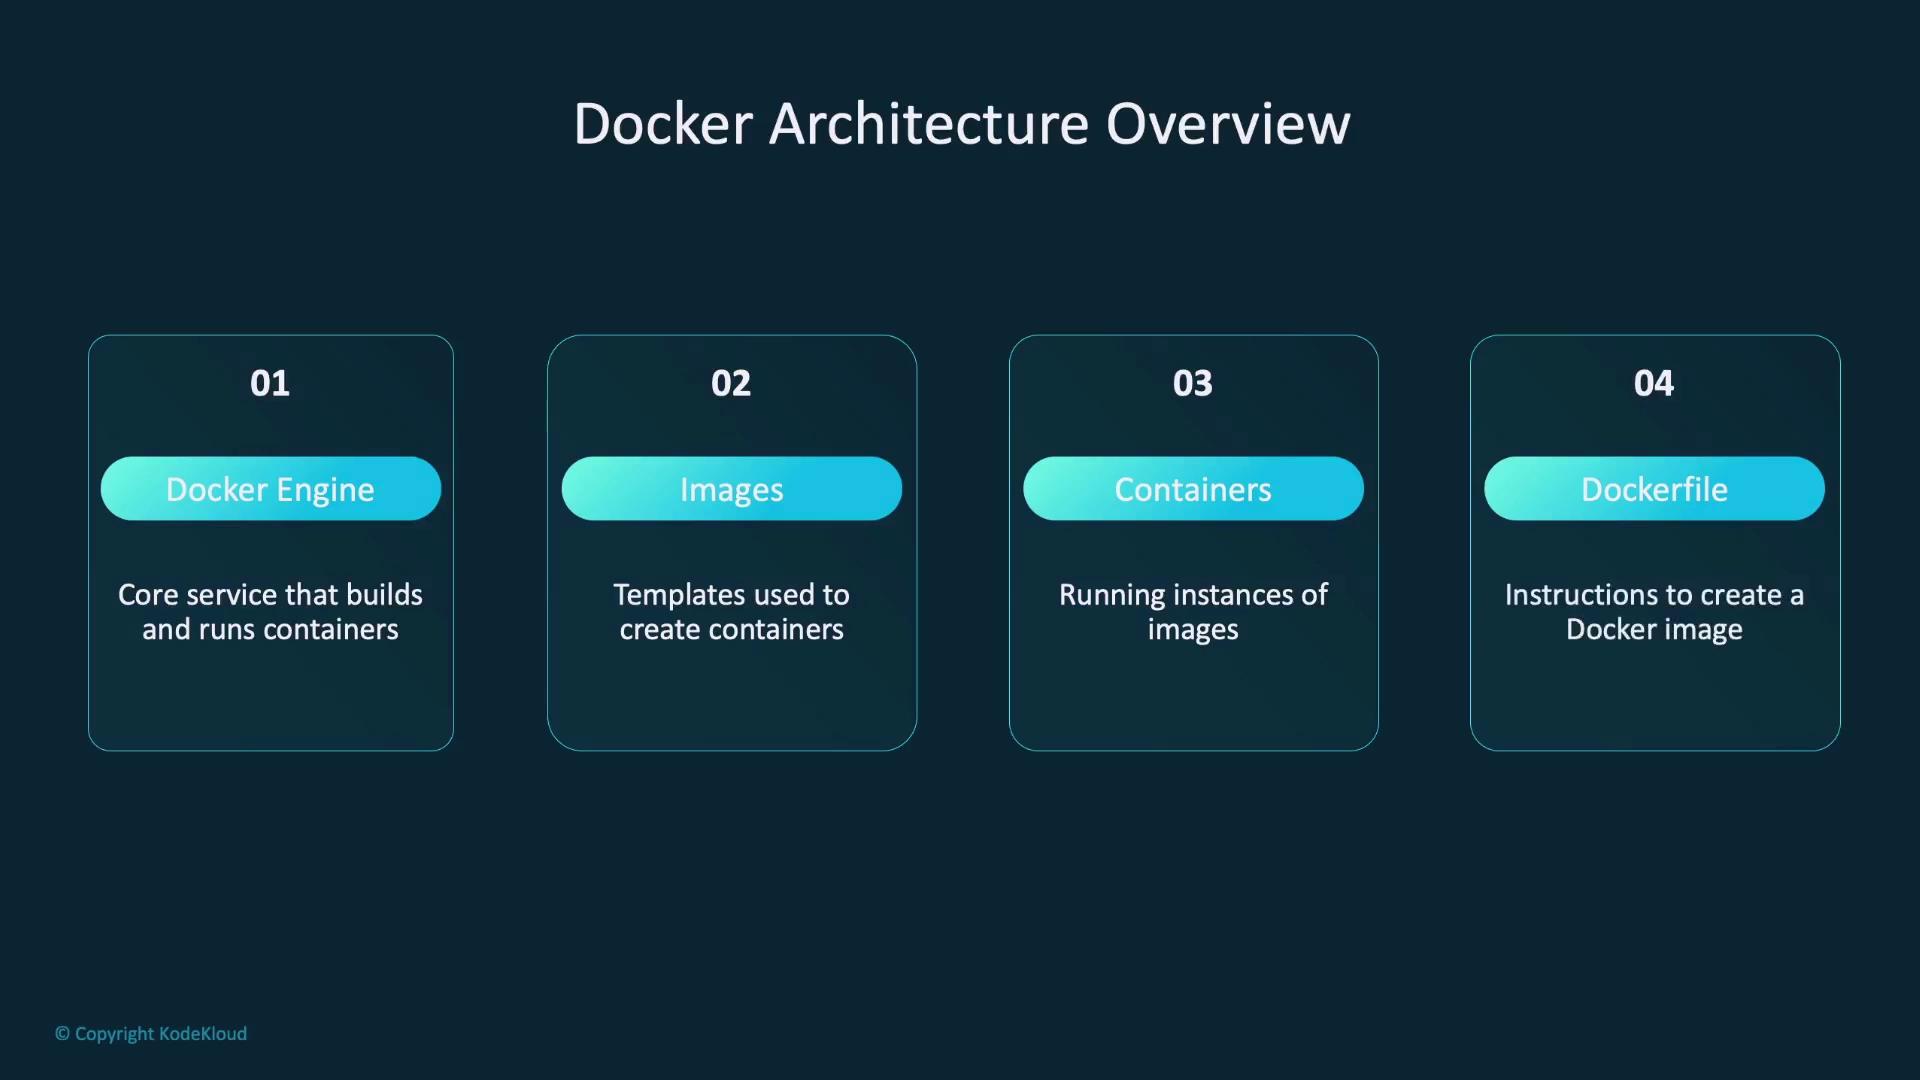Click the Images pill label

731,489
